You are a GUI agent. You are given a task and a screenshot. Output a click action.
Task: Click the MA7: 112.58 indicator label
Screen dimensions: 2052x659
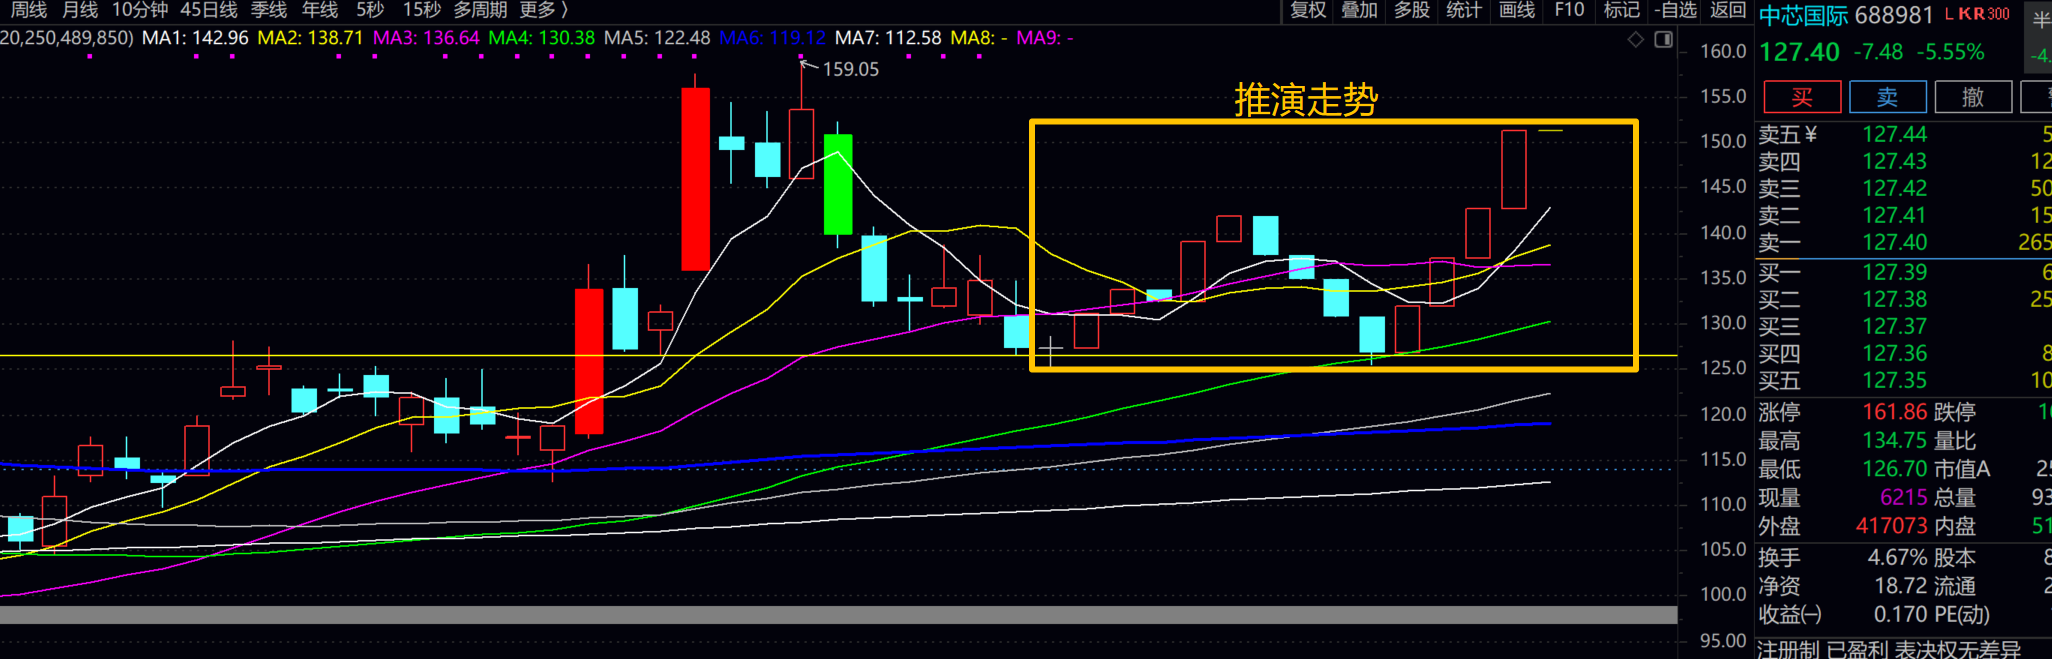coord(888,38)
